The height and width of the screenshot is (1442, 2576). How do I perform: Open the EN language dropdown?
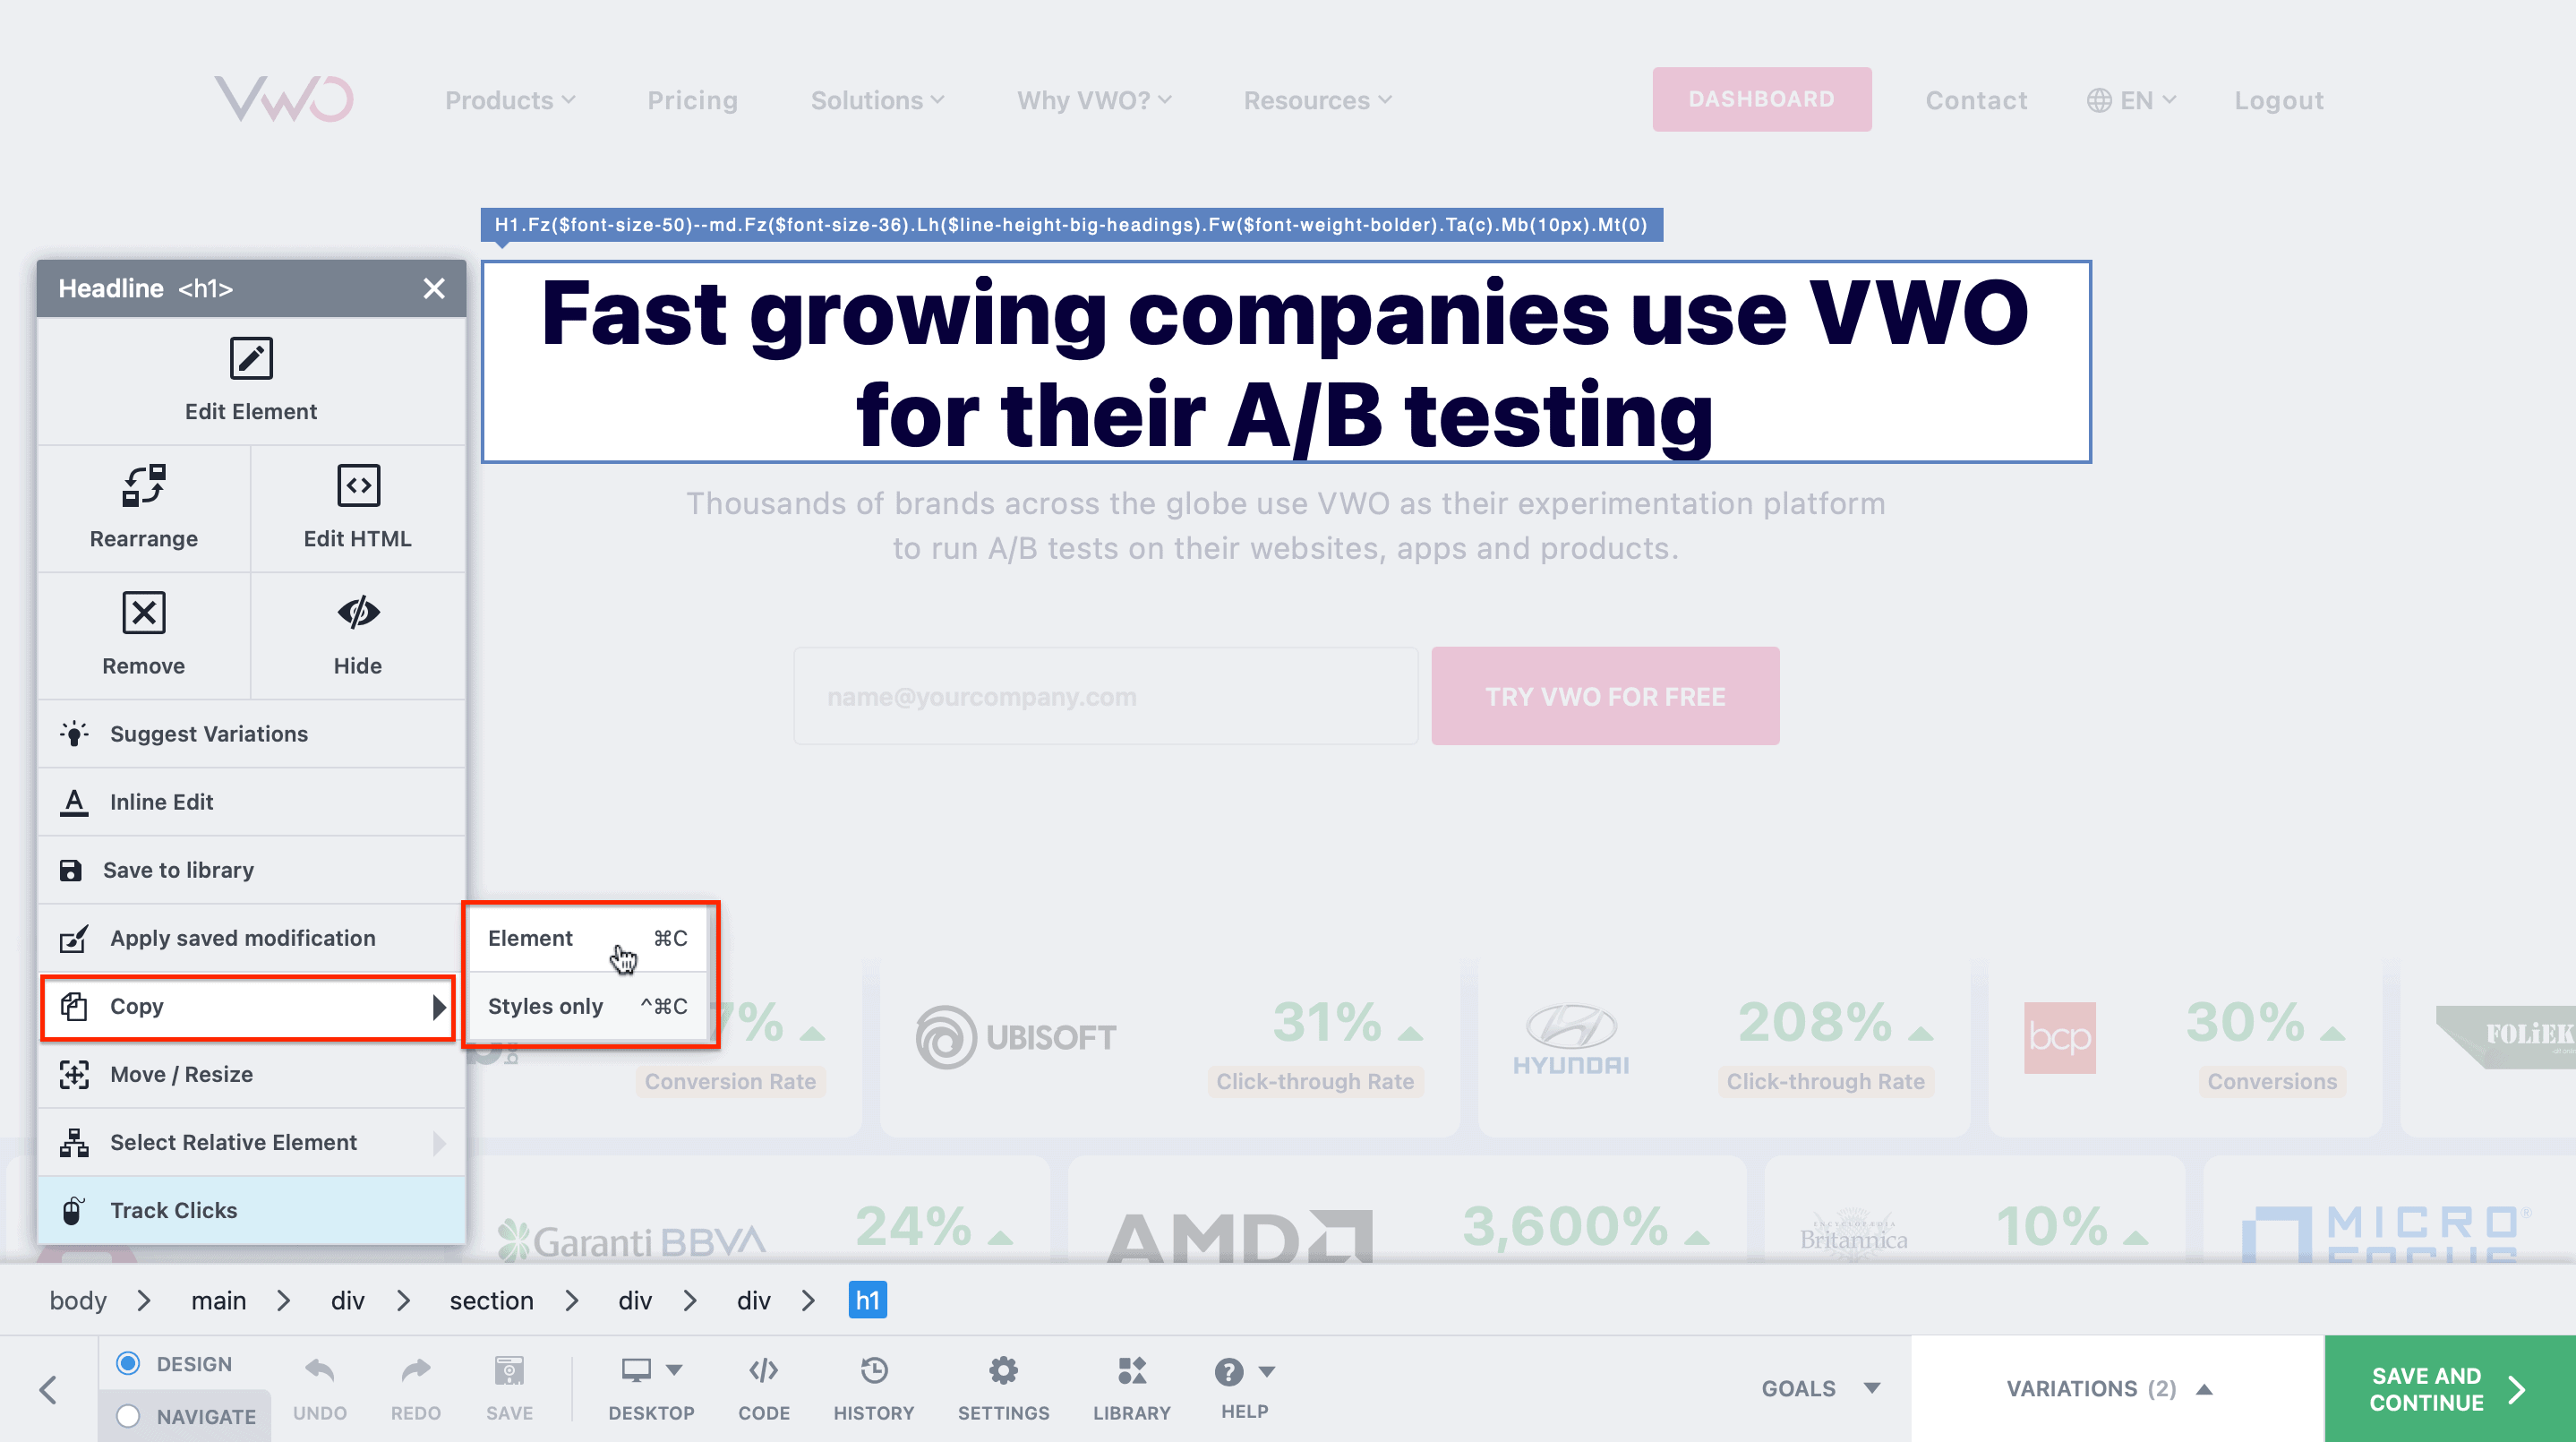pos(2131,100)
